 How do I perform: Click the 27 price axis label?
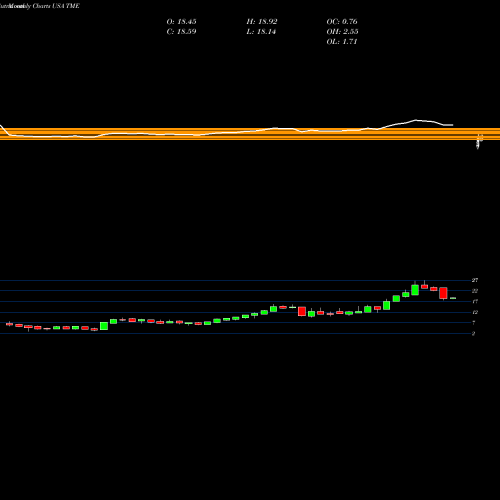(475, 280)
